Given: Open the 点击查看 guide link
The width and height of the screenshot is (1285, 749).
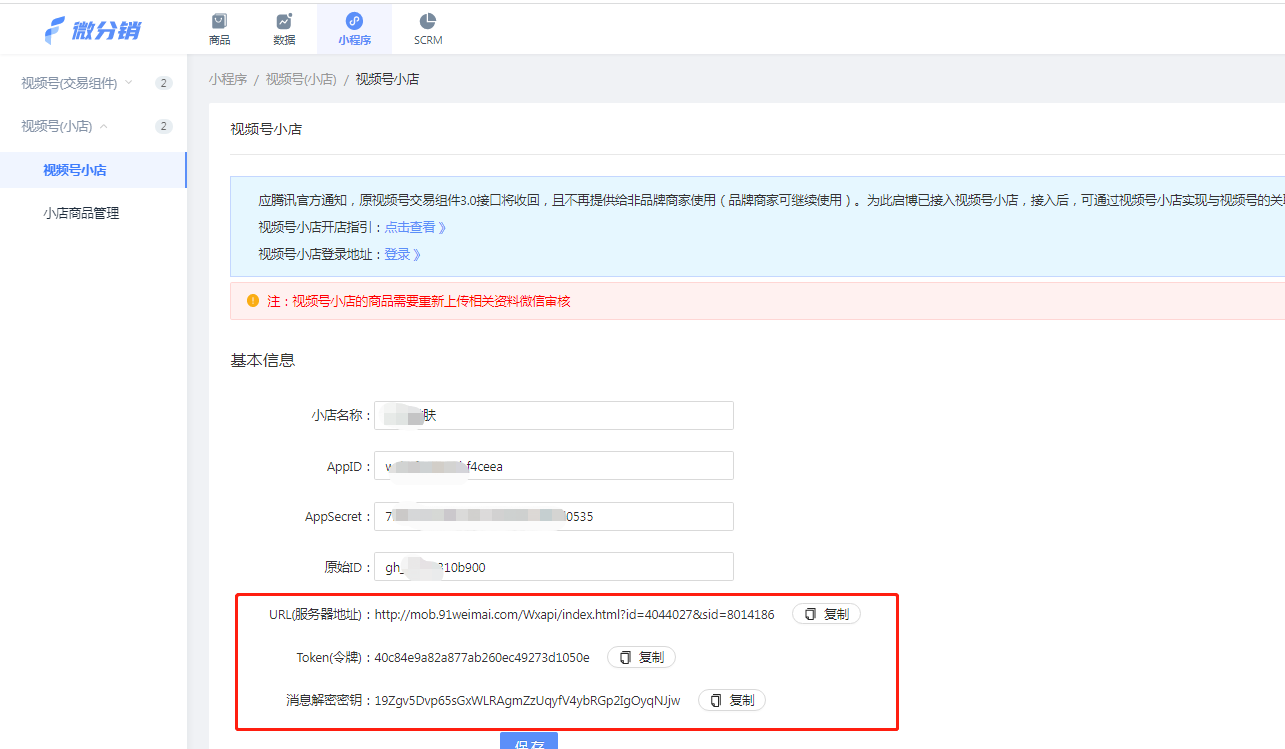Looking at the screenshot, I should (415, 227).
